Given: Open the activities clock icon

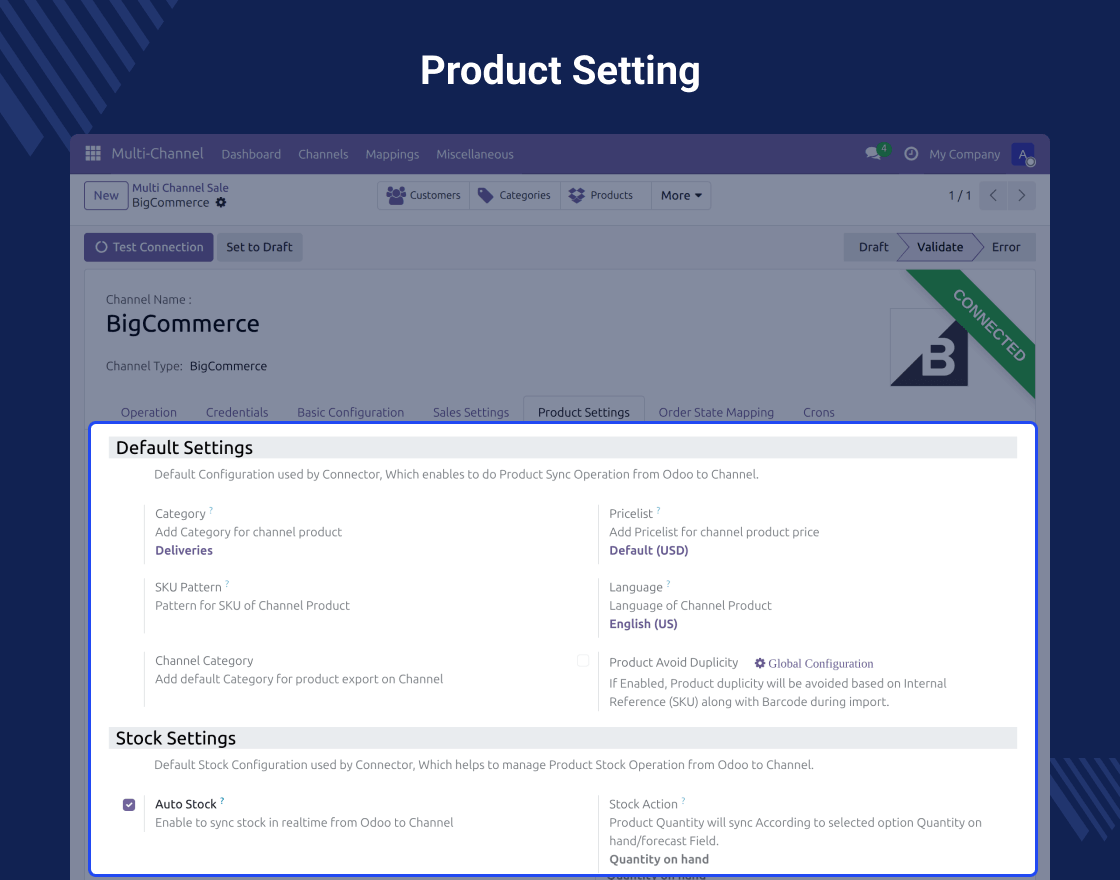Looking at the screenshot, I should (911, 154).
